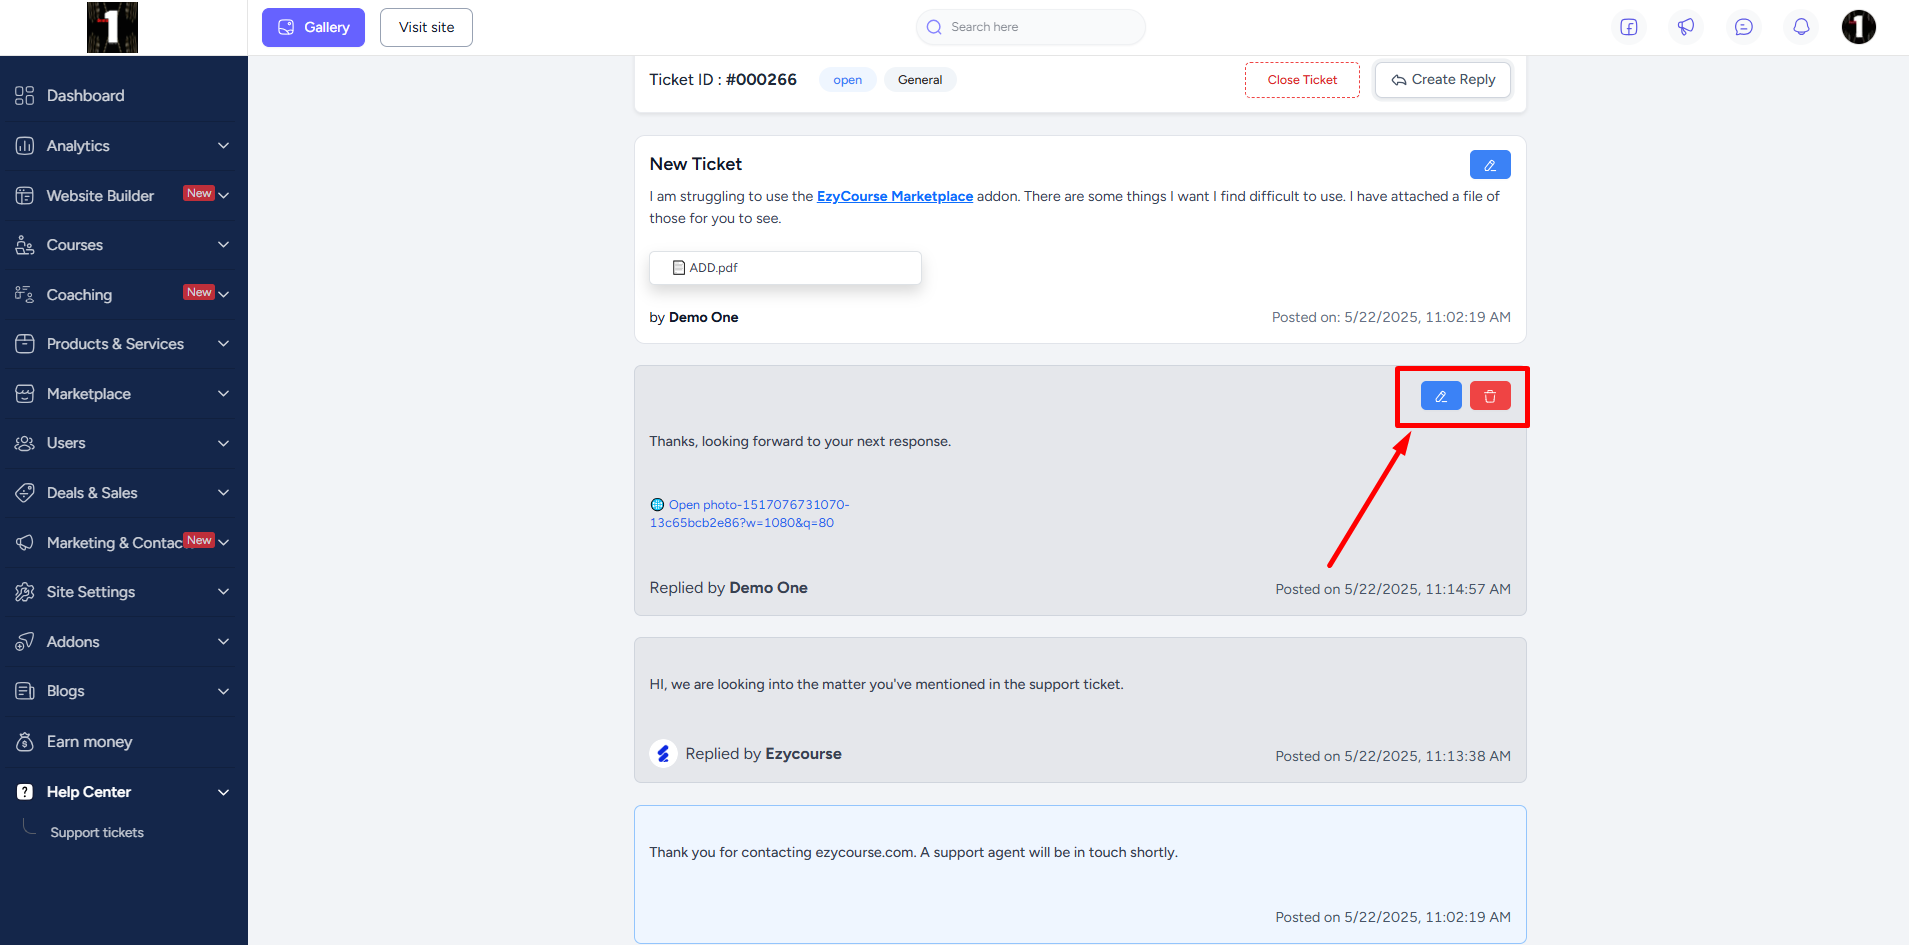Screen dimensions: 1909x945
Task: Click the Blogs sidebar icon
Action: (25, 691)
